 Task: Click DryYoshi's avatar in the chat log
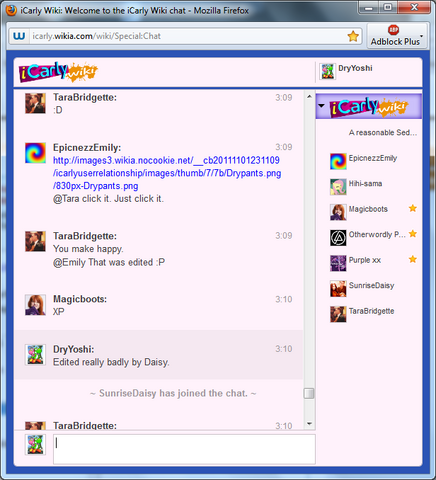(35, 355)
